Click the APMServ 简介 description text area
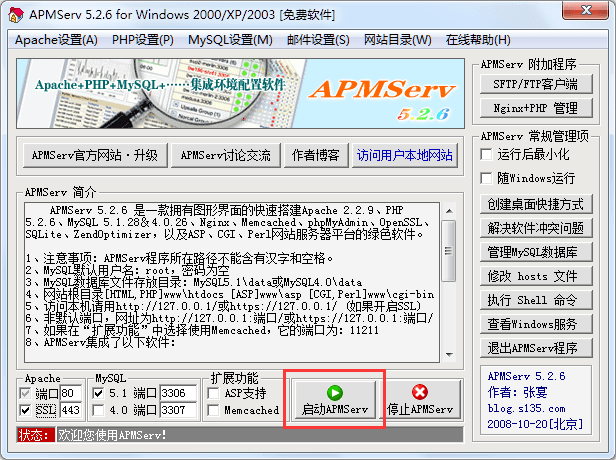Viewport: 616px width, 460px height. click(x=232, y=282)
